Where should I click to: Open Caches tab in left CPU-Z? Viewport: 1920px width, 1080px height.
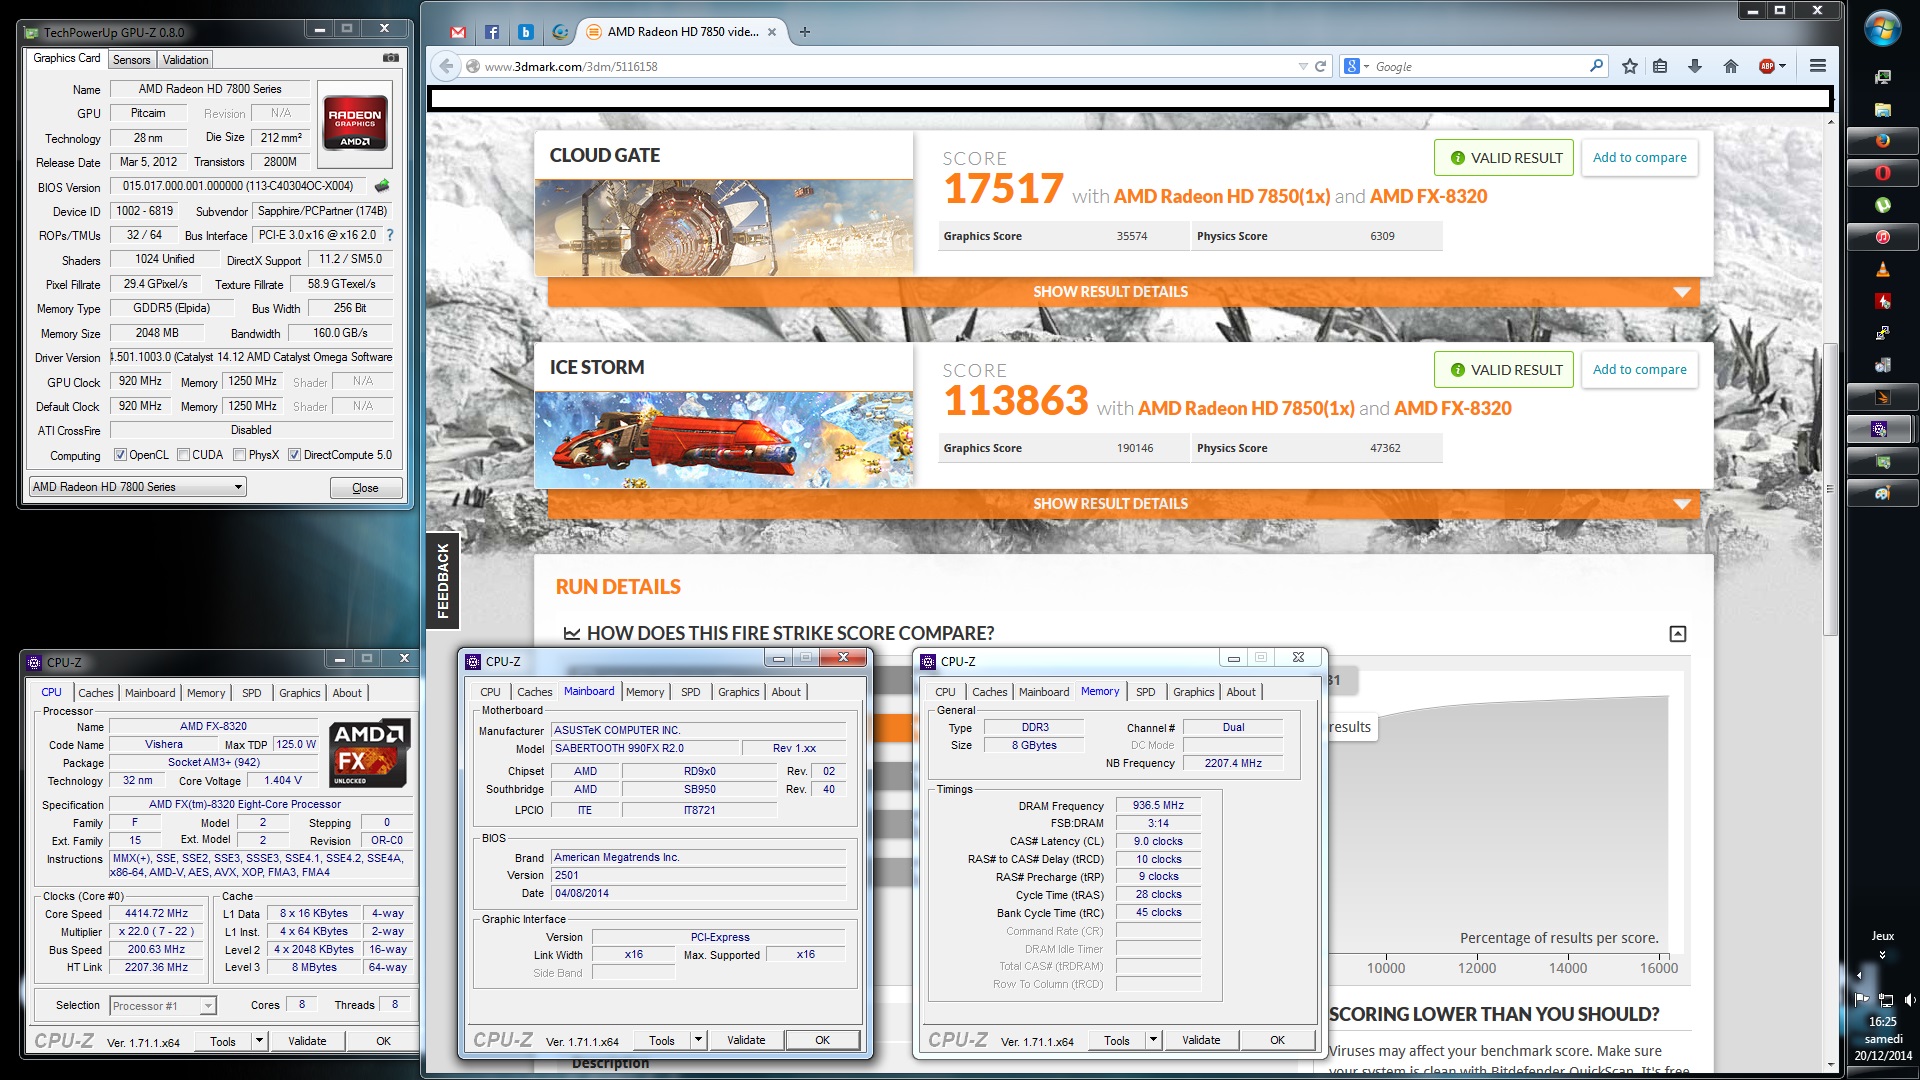pyautogui.click(x=96, y=693)
